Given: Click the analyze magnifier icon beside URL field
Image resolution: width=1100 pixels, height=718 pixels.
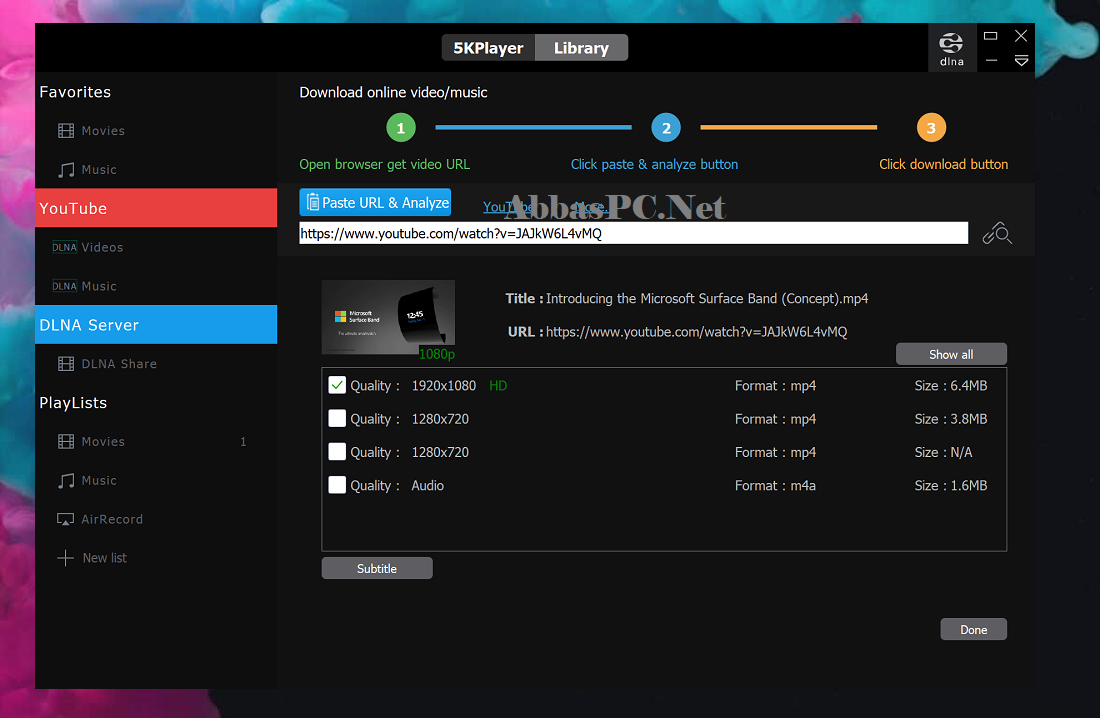Looking at the screenshot, I should click(997, 233).
